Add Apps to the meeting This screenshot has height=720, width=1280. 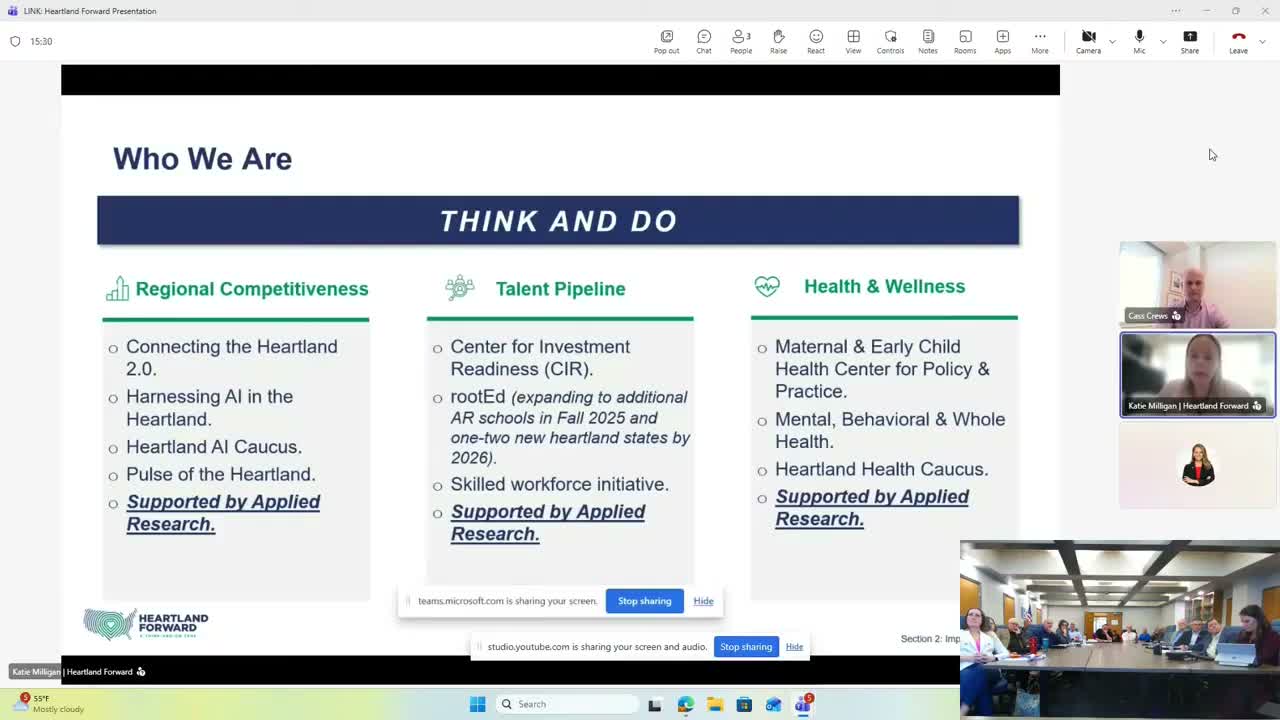pyautogui.click(x=1002, y=41)
